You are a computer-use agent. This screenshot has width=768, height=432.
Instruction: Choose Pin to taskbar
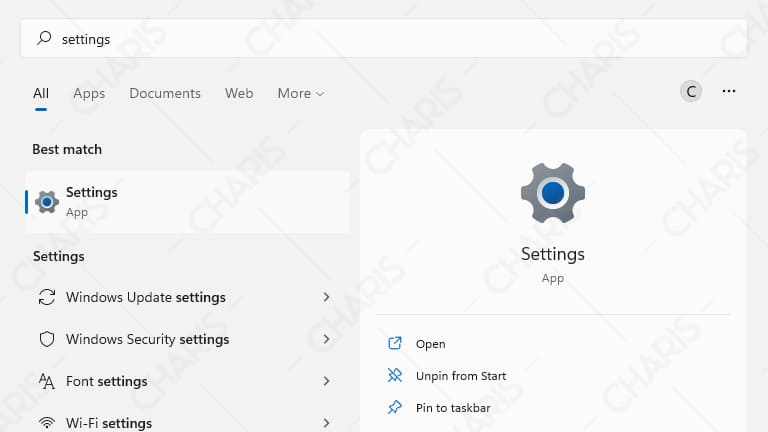pyautogui.click(x=453, y=408)
